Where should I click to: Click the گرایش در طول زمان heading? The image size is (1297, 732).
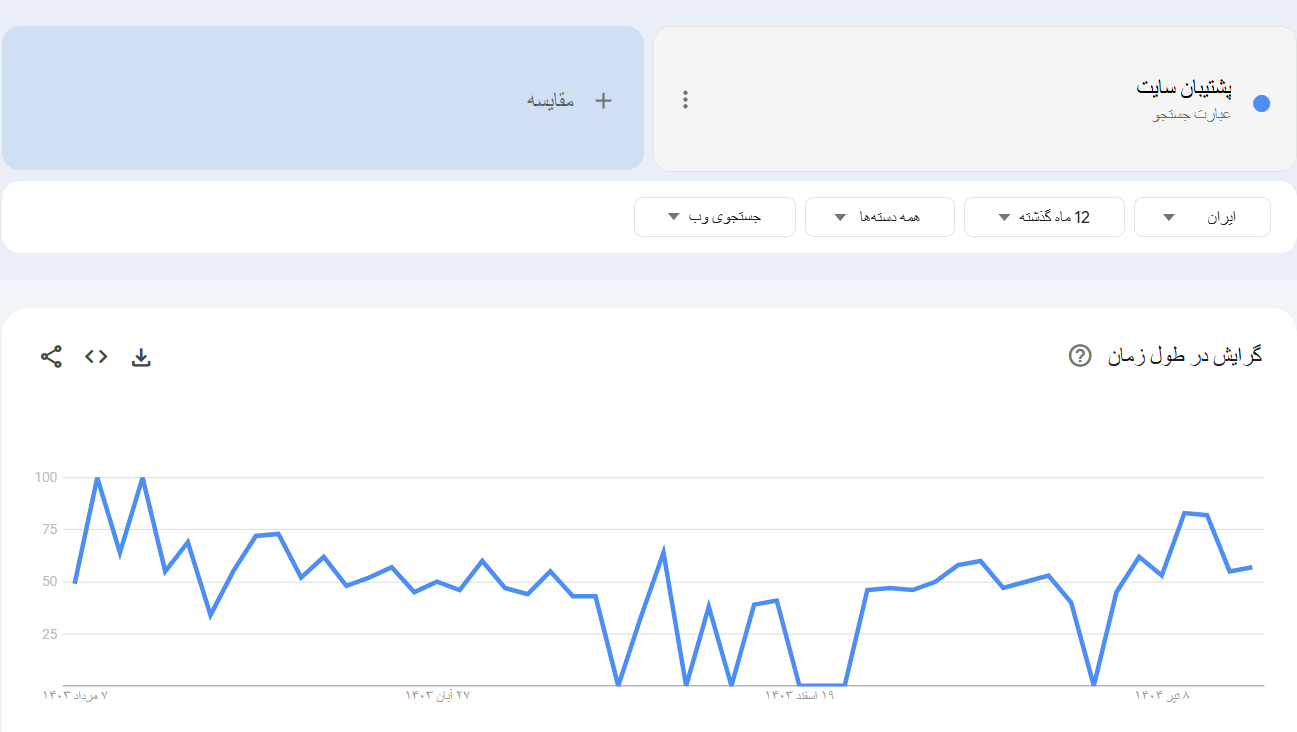(x=1185, y=356)
